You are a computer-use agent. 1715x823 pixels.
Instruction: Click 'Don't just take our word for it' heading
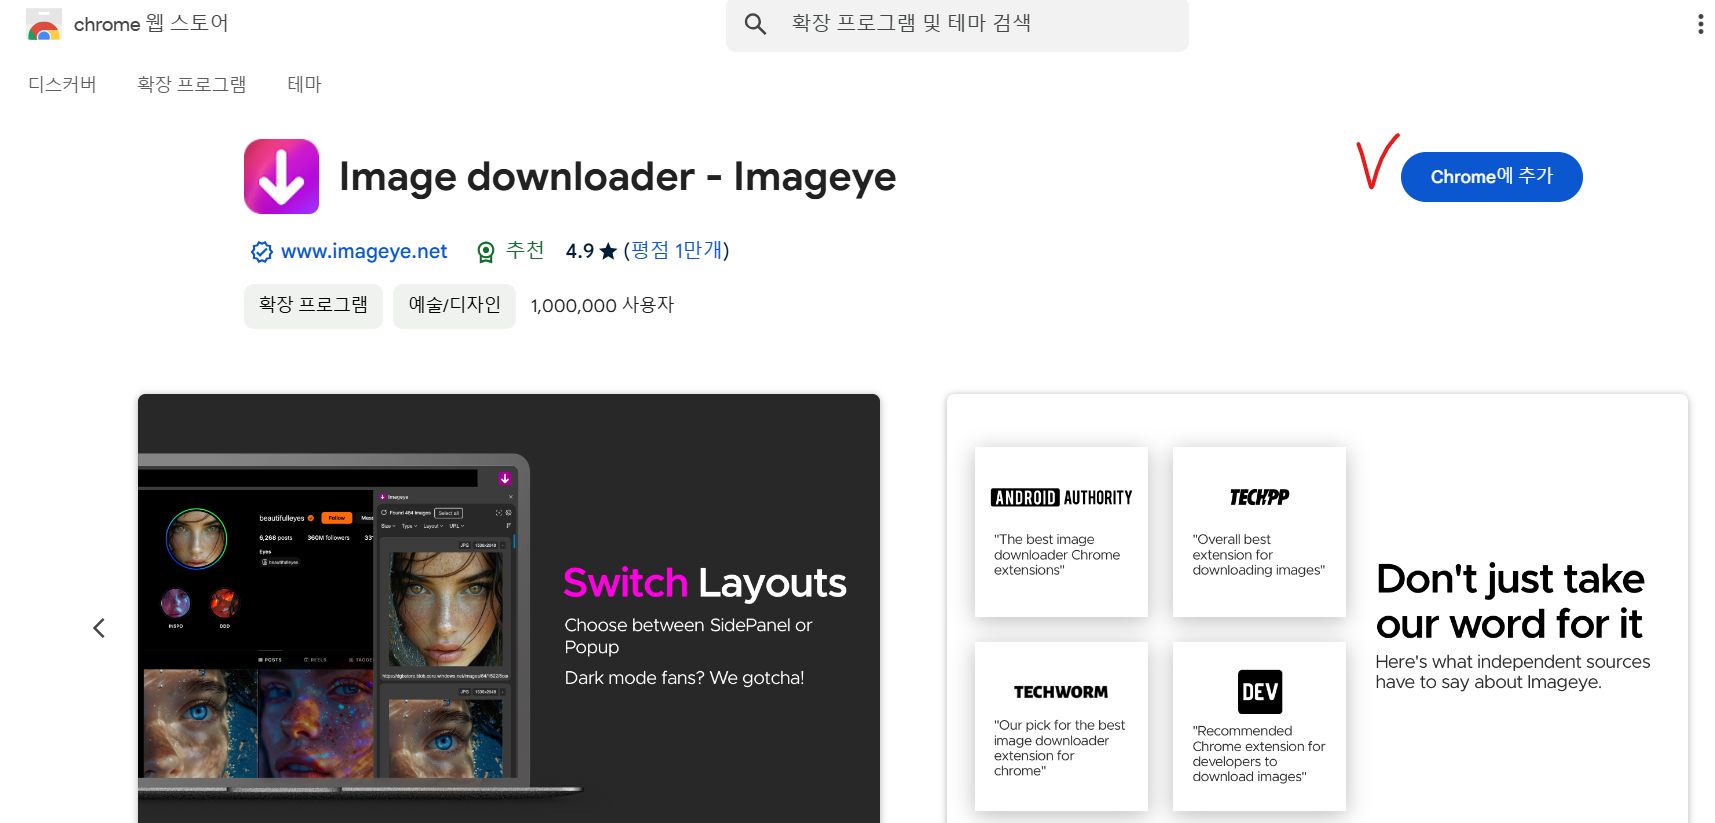(1510, 601)
